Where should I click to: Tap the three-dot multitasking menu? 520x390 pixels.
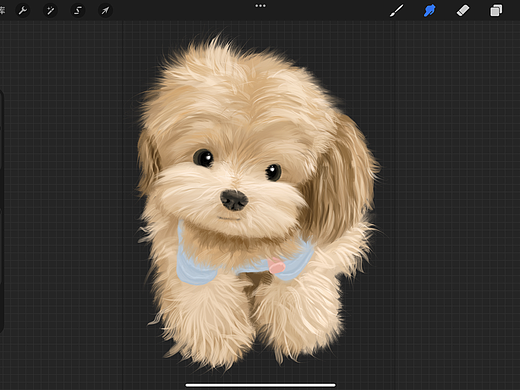[260, 6]
